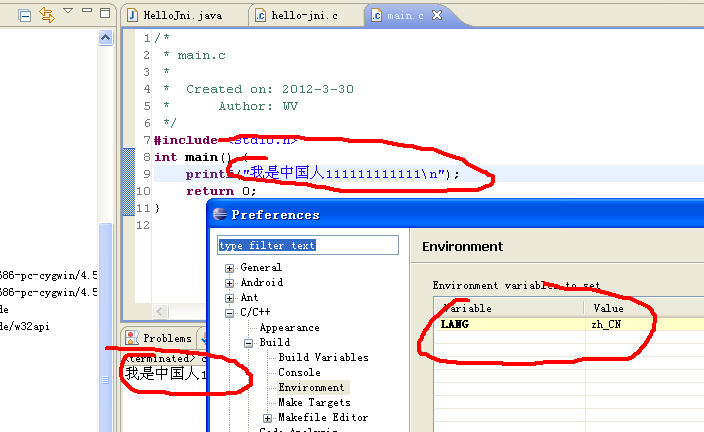Click the Eclipse icon in Preferences title bar

tap(220, 214)
